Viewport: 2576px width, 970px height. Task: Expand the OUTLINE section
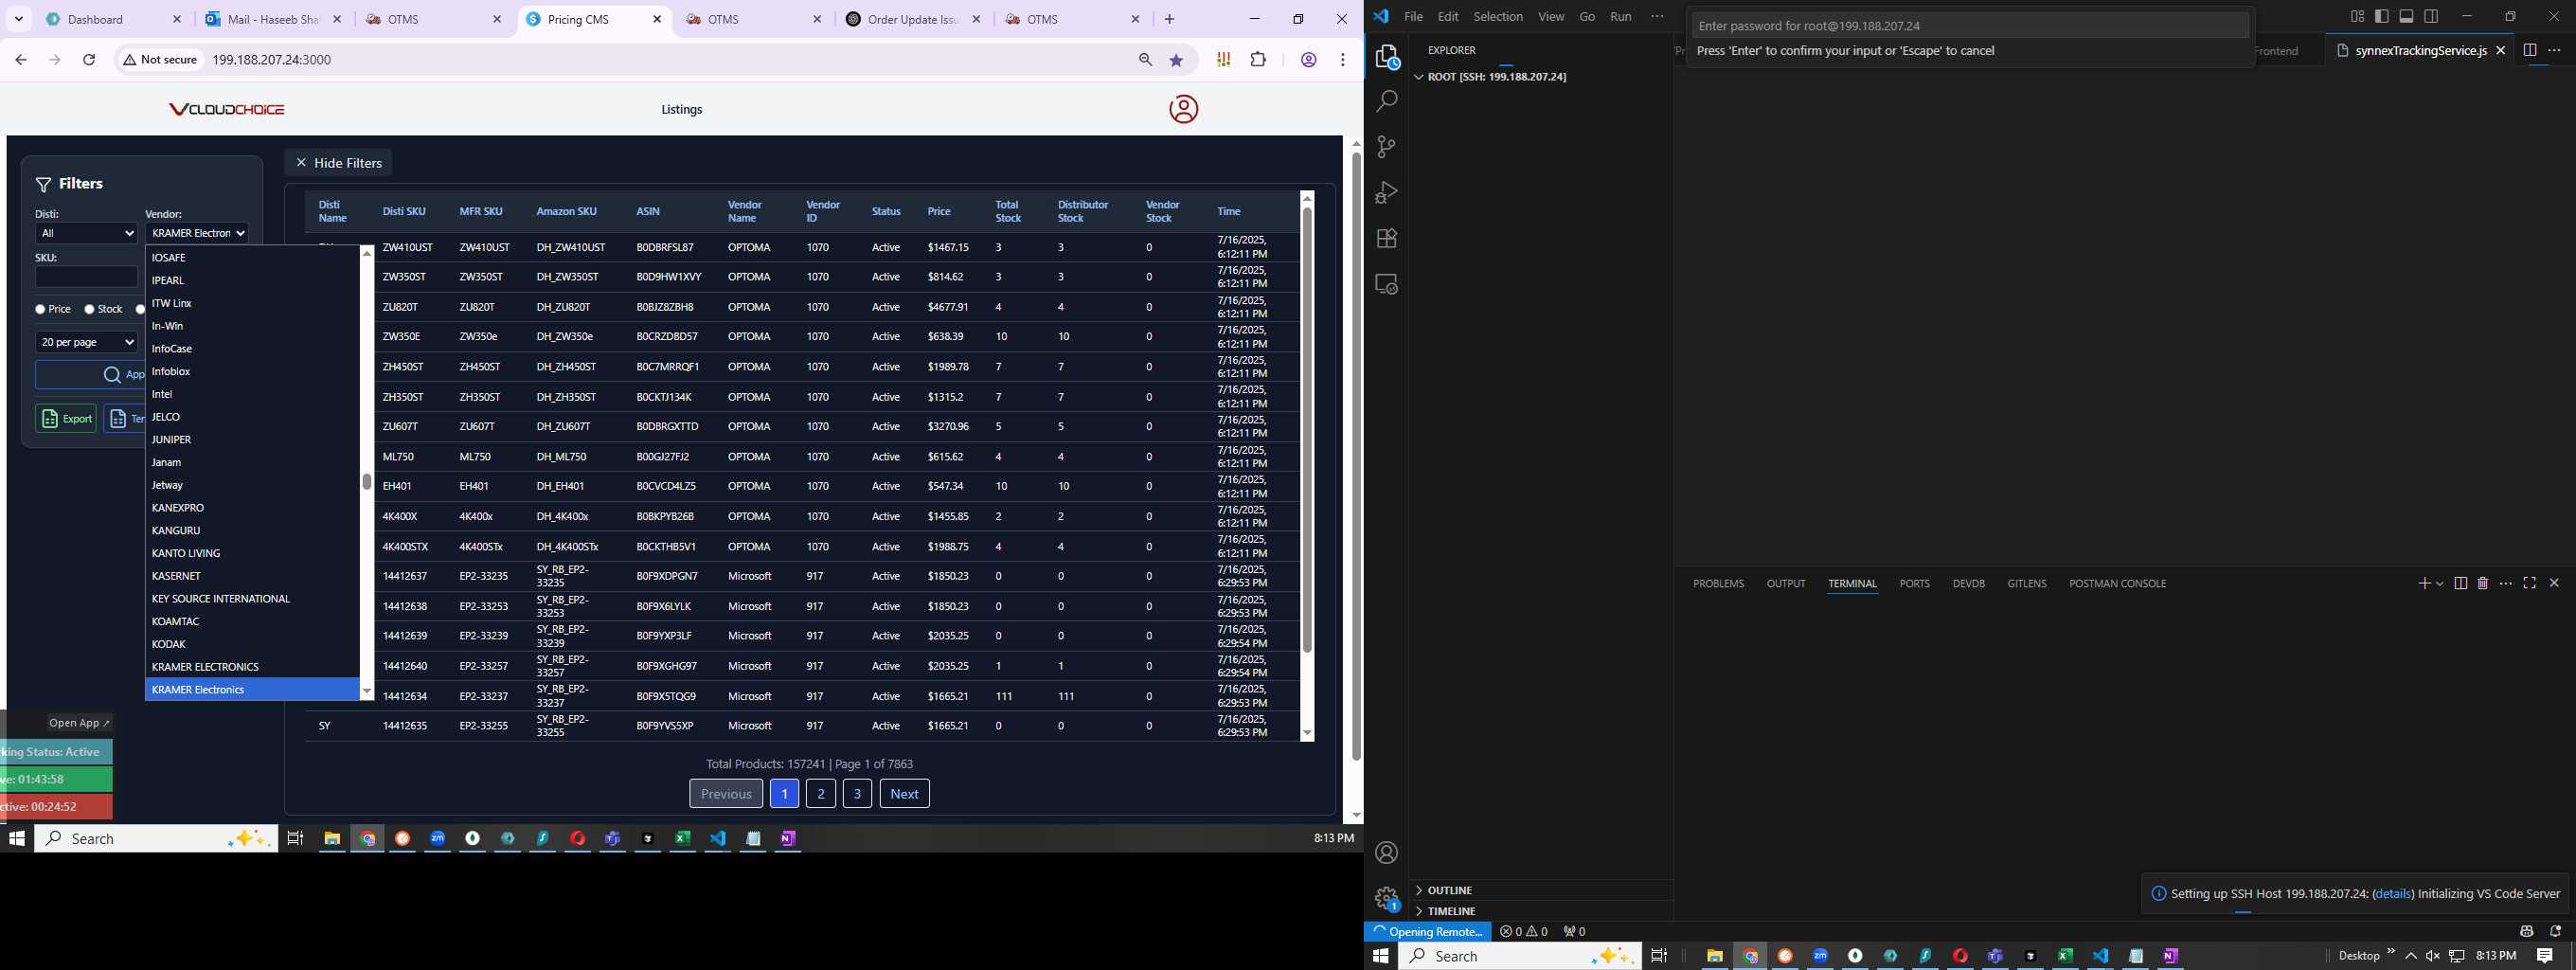pos(1540,890)
